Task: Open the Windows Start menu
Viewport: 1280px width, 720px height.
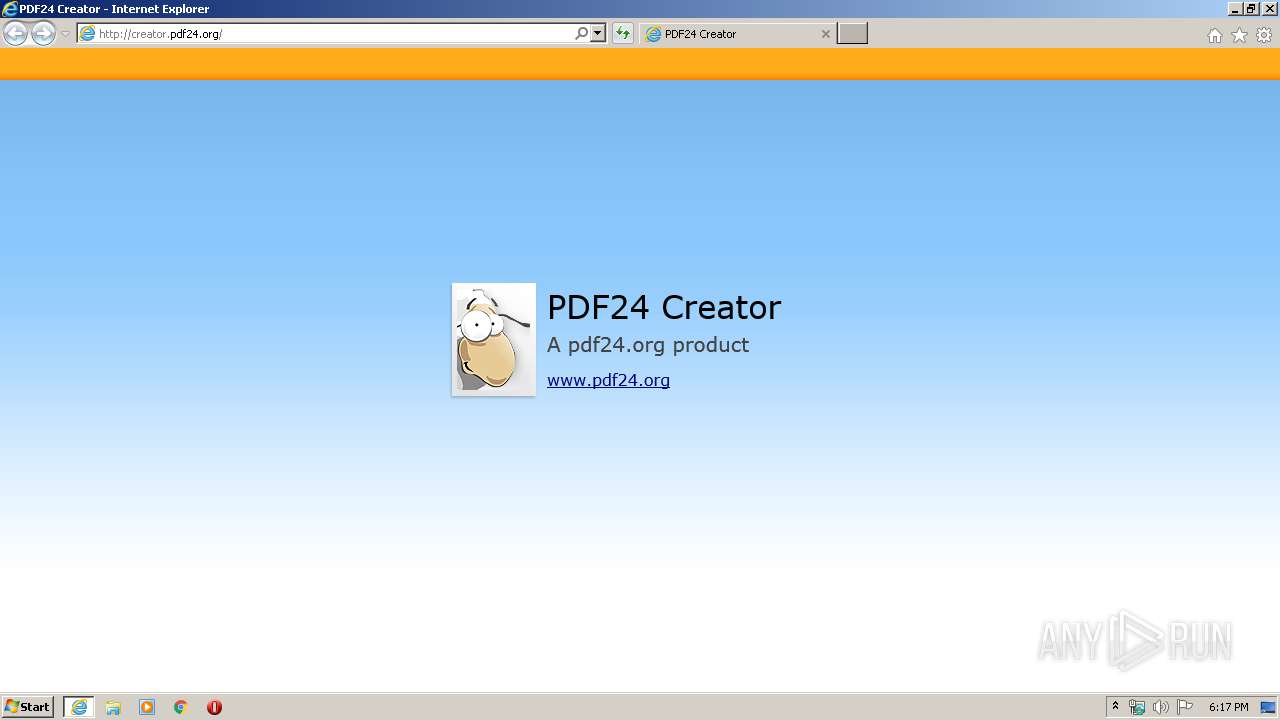Action: (28, 707)
